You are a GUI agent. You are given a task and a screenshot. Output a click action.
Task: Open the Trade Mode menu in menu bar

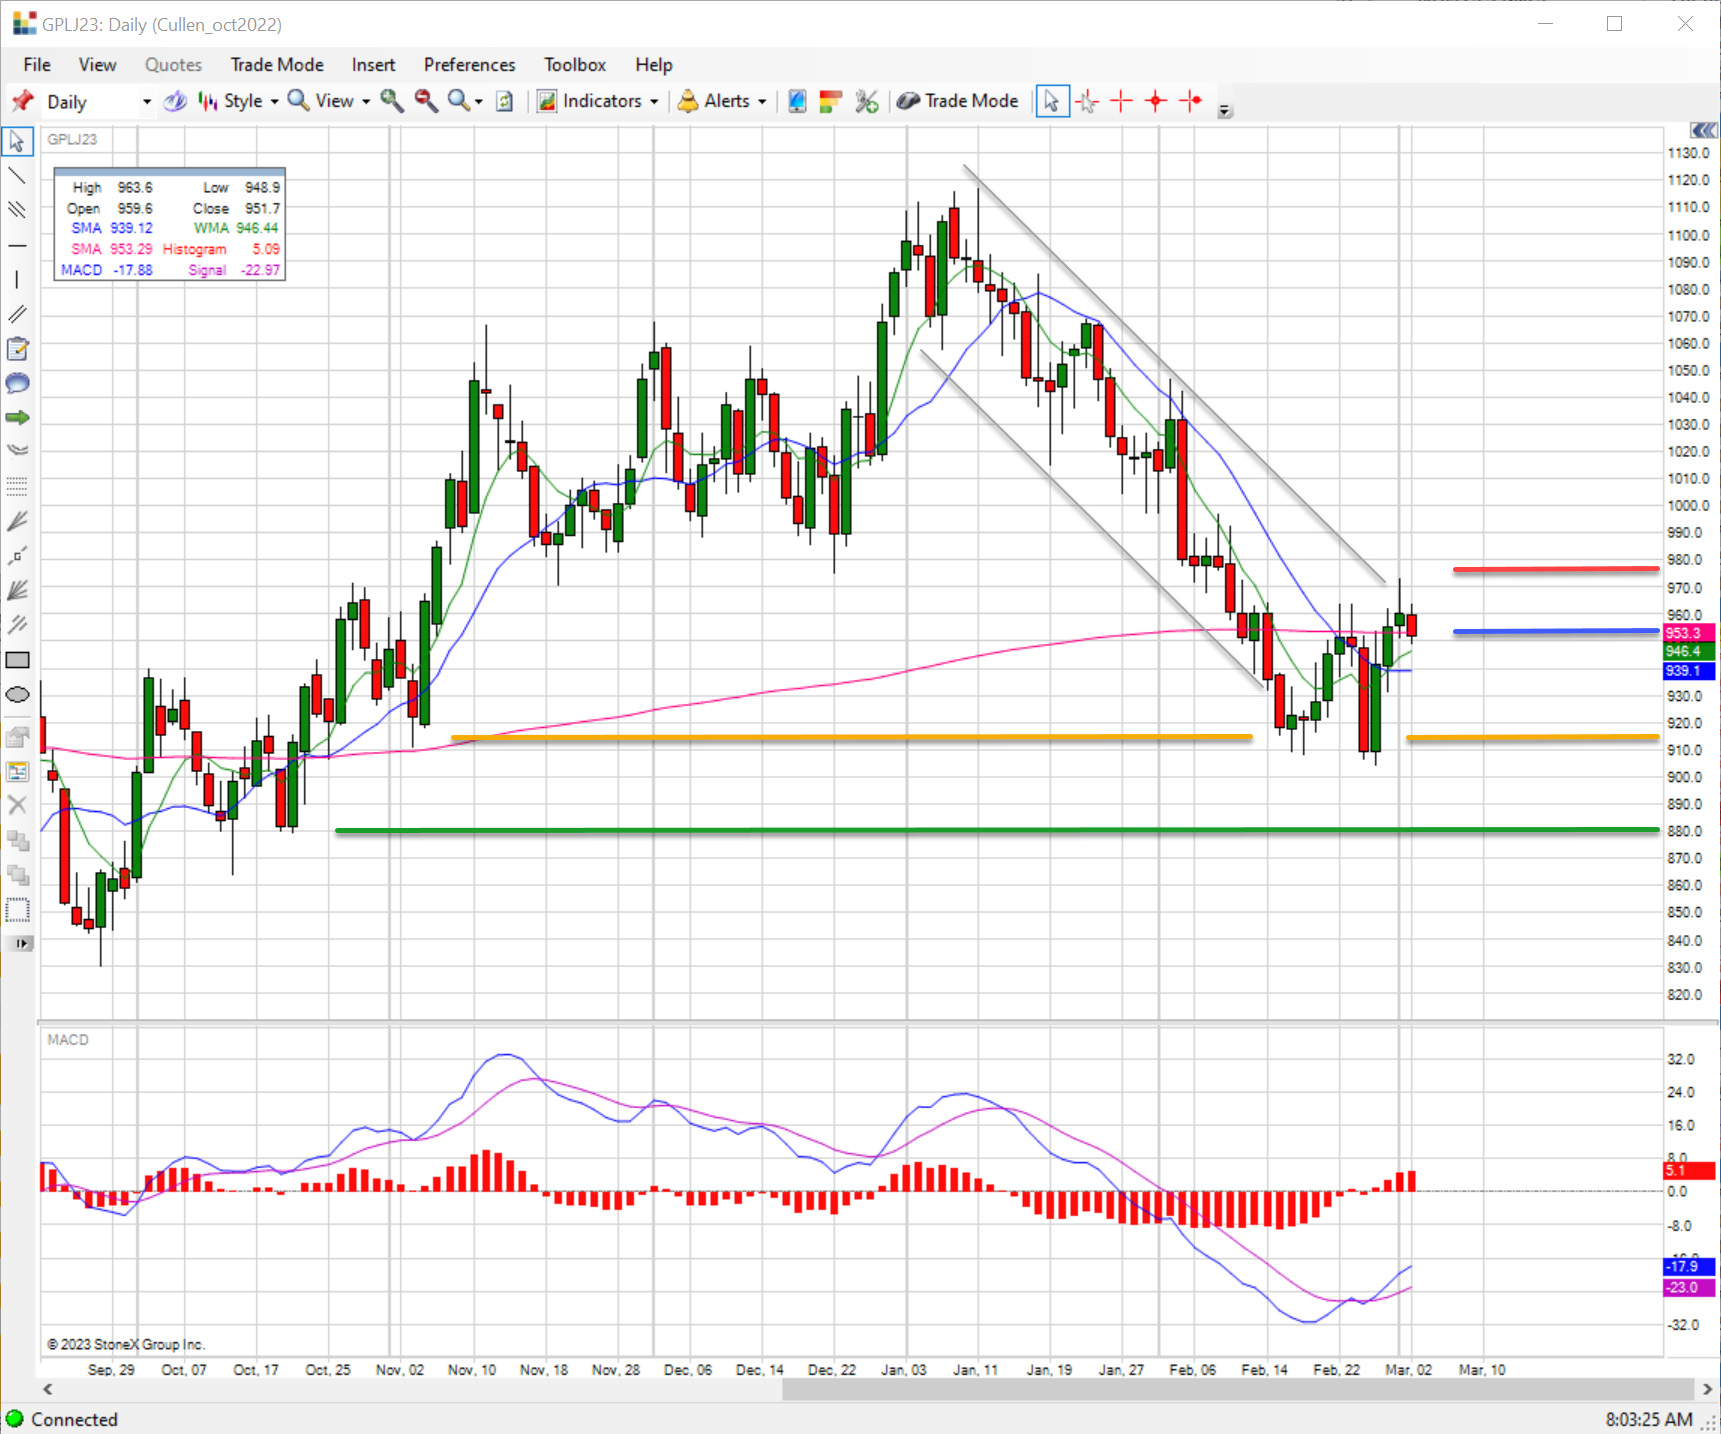[277, 65]
